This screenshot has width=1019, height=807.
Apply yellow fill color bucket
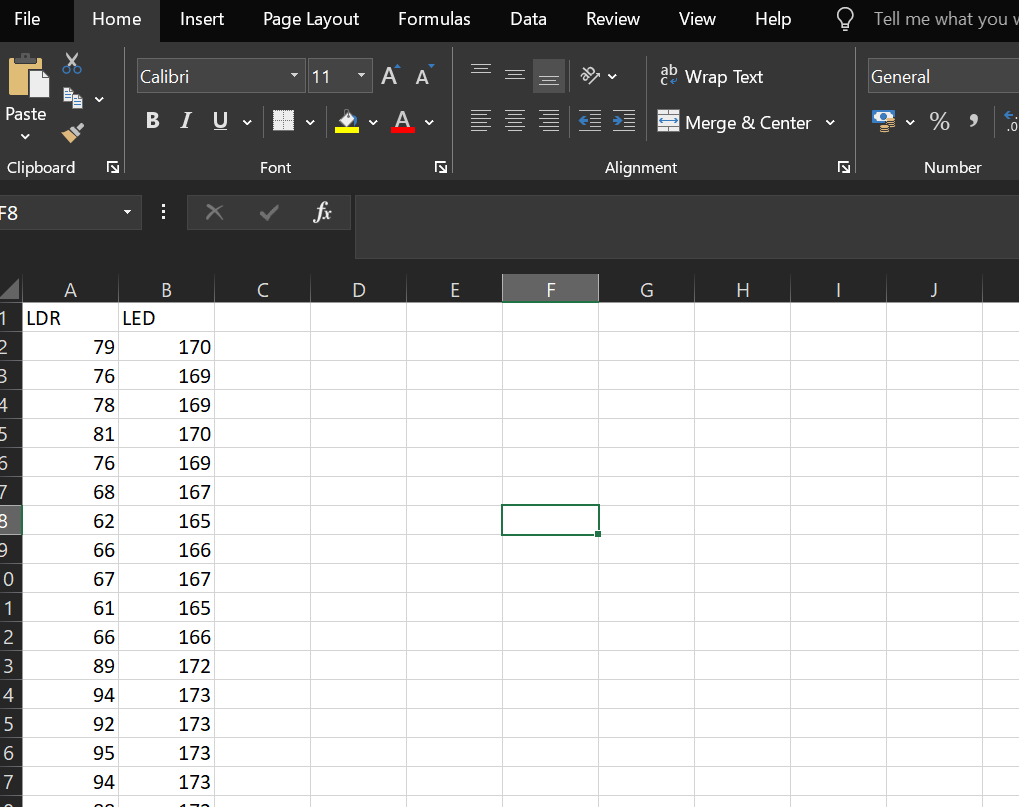tap(347, 121)
